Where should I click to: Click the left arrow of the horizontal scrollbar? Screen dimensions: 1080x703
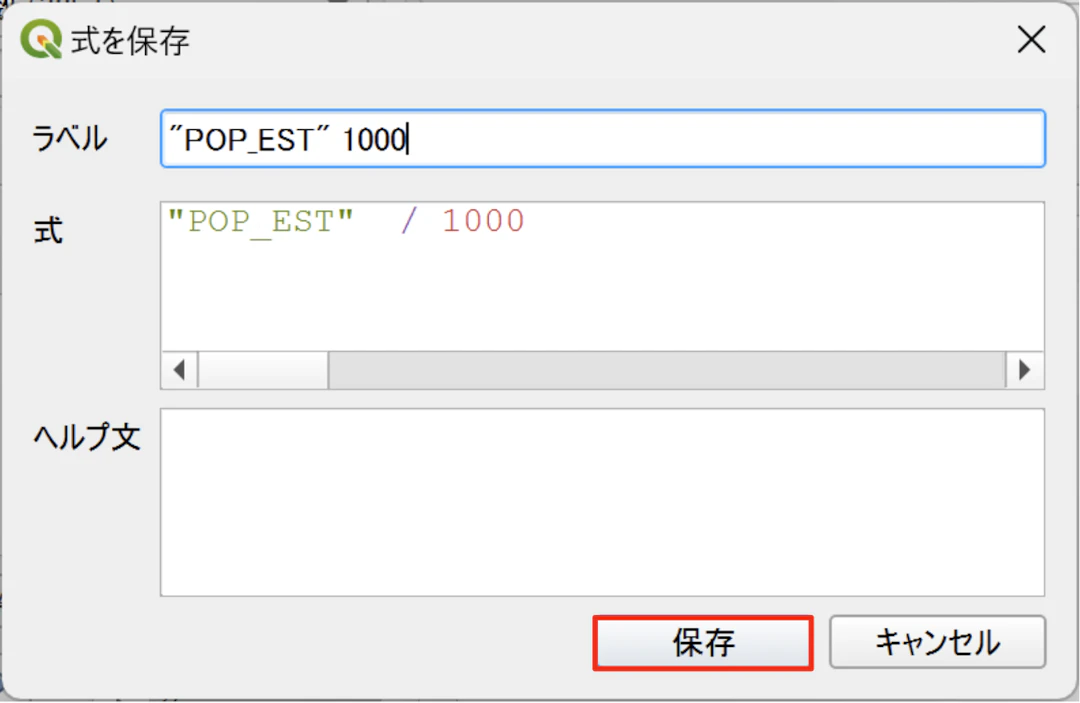(x=179, y=370)
